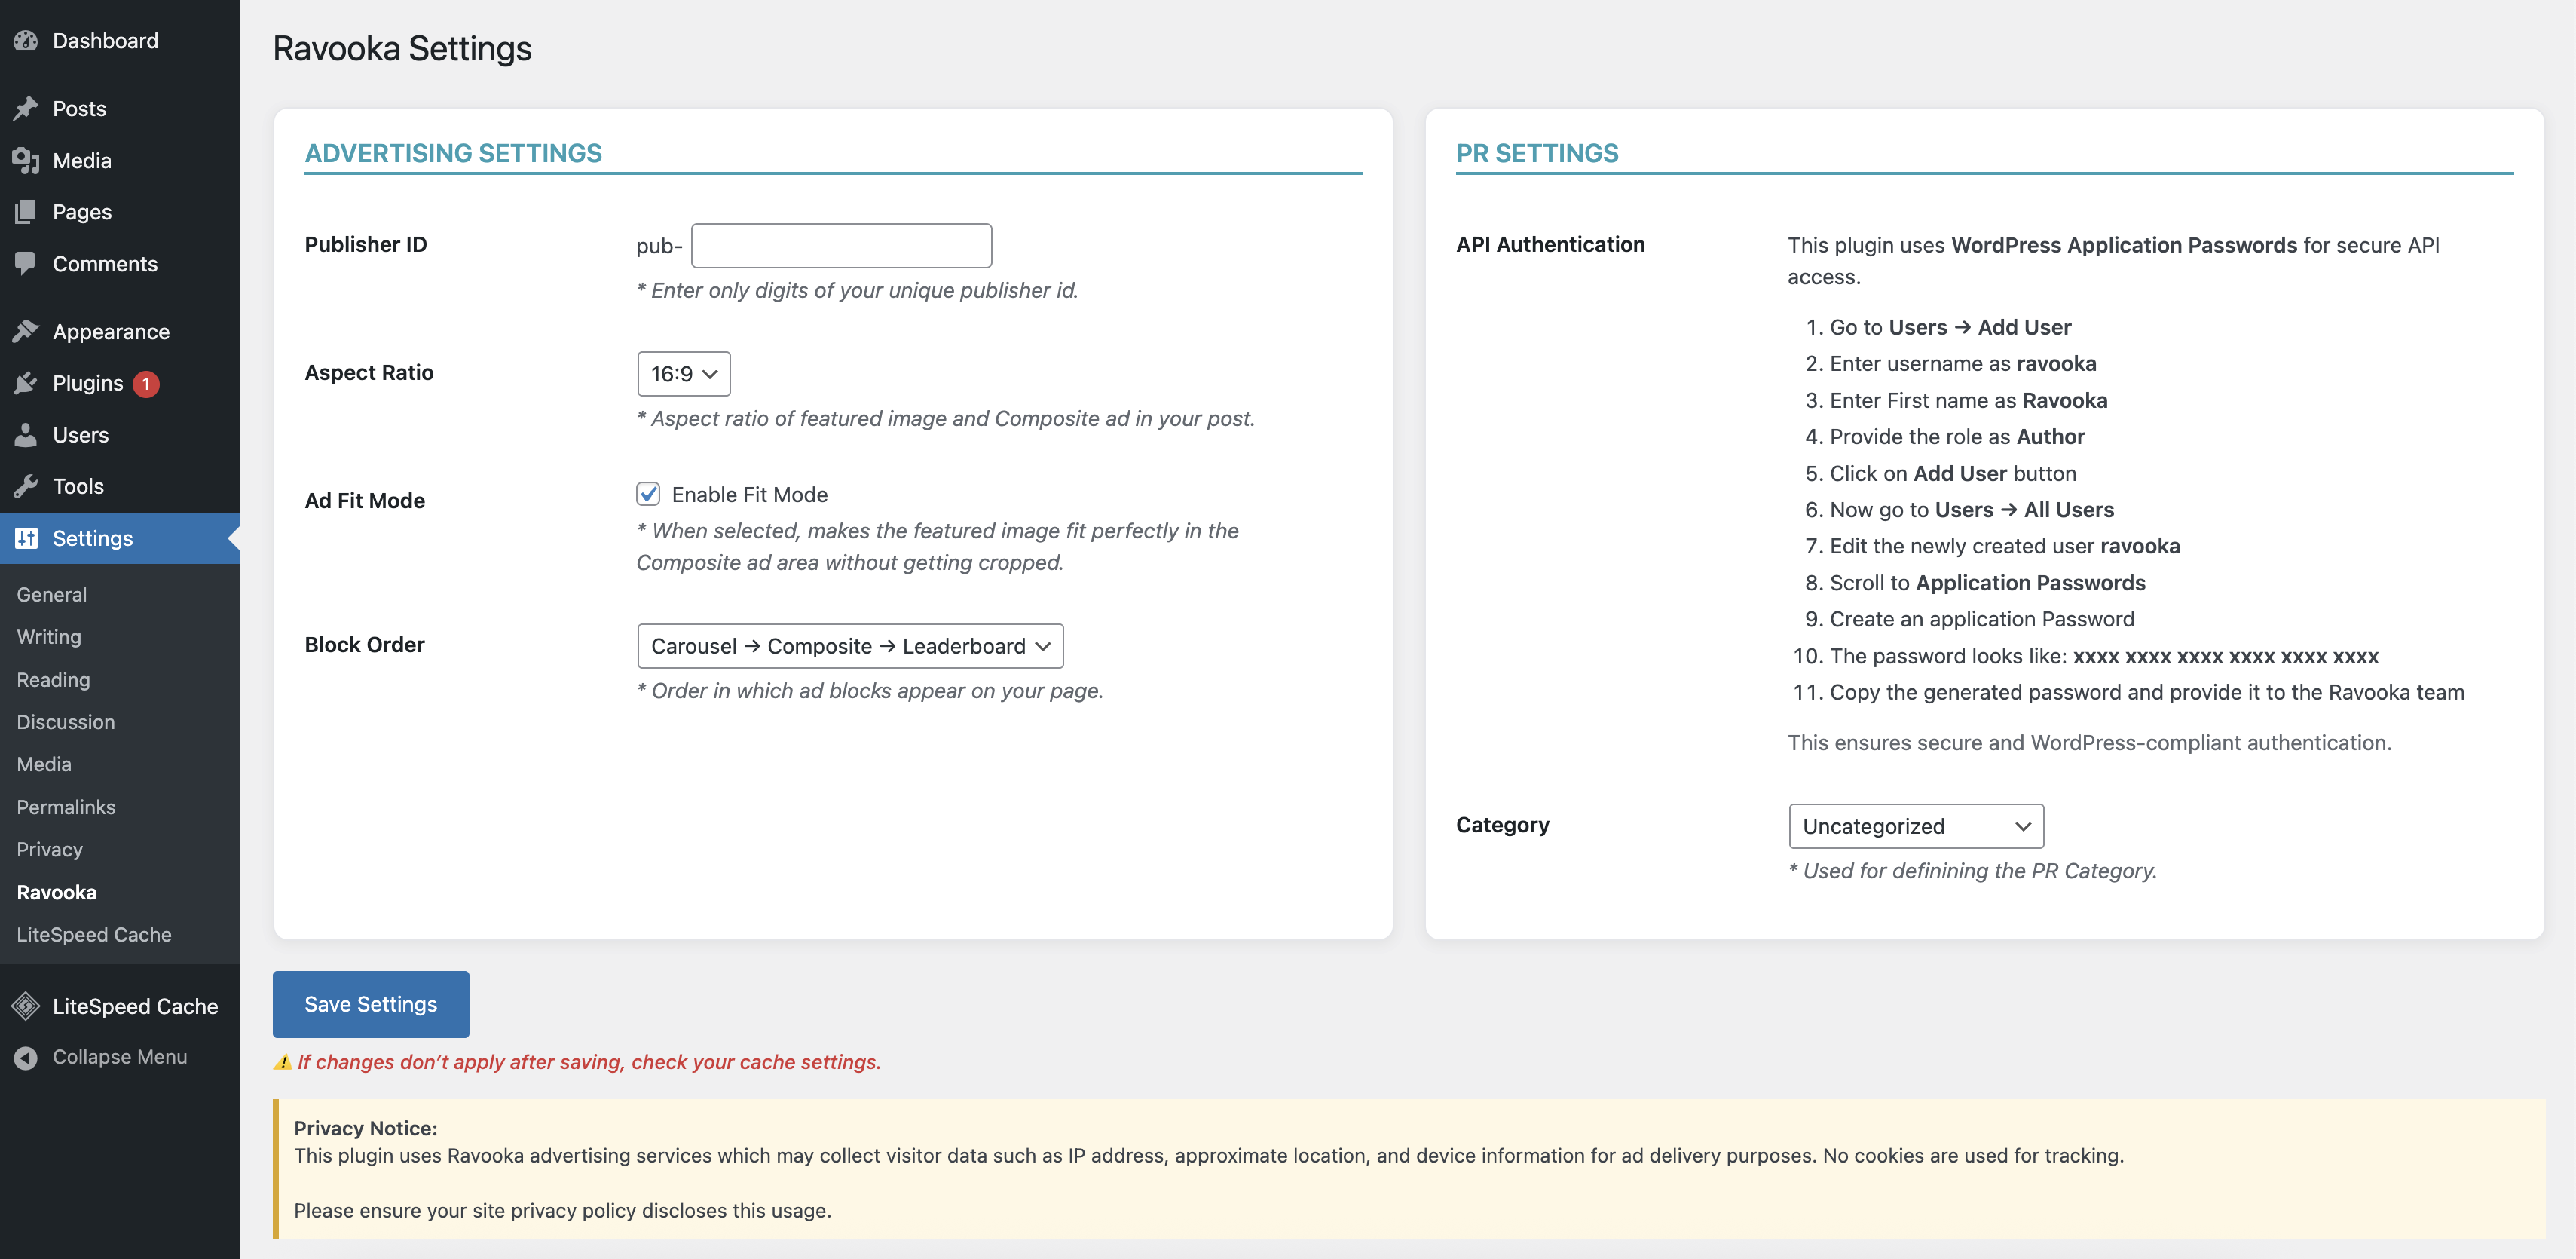Open the Comments speech bubble icon
Image resolution: width=2576 pixels, height=1259 pixels.
tap(26, 264)
